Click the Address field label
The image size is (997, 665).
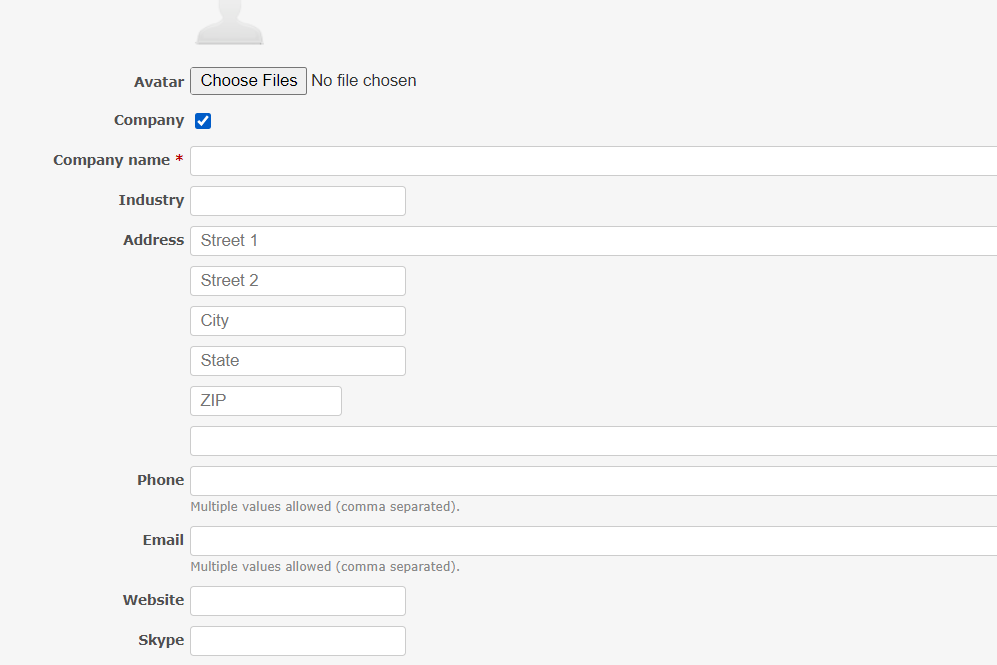153,239
